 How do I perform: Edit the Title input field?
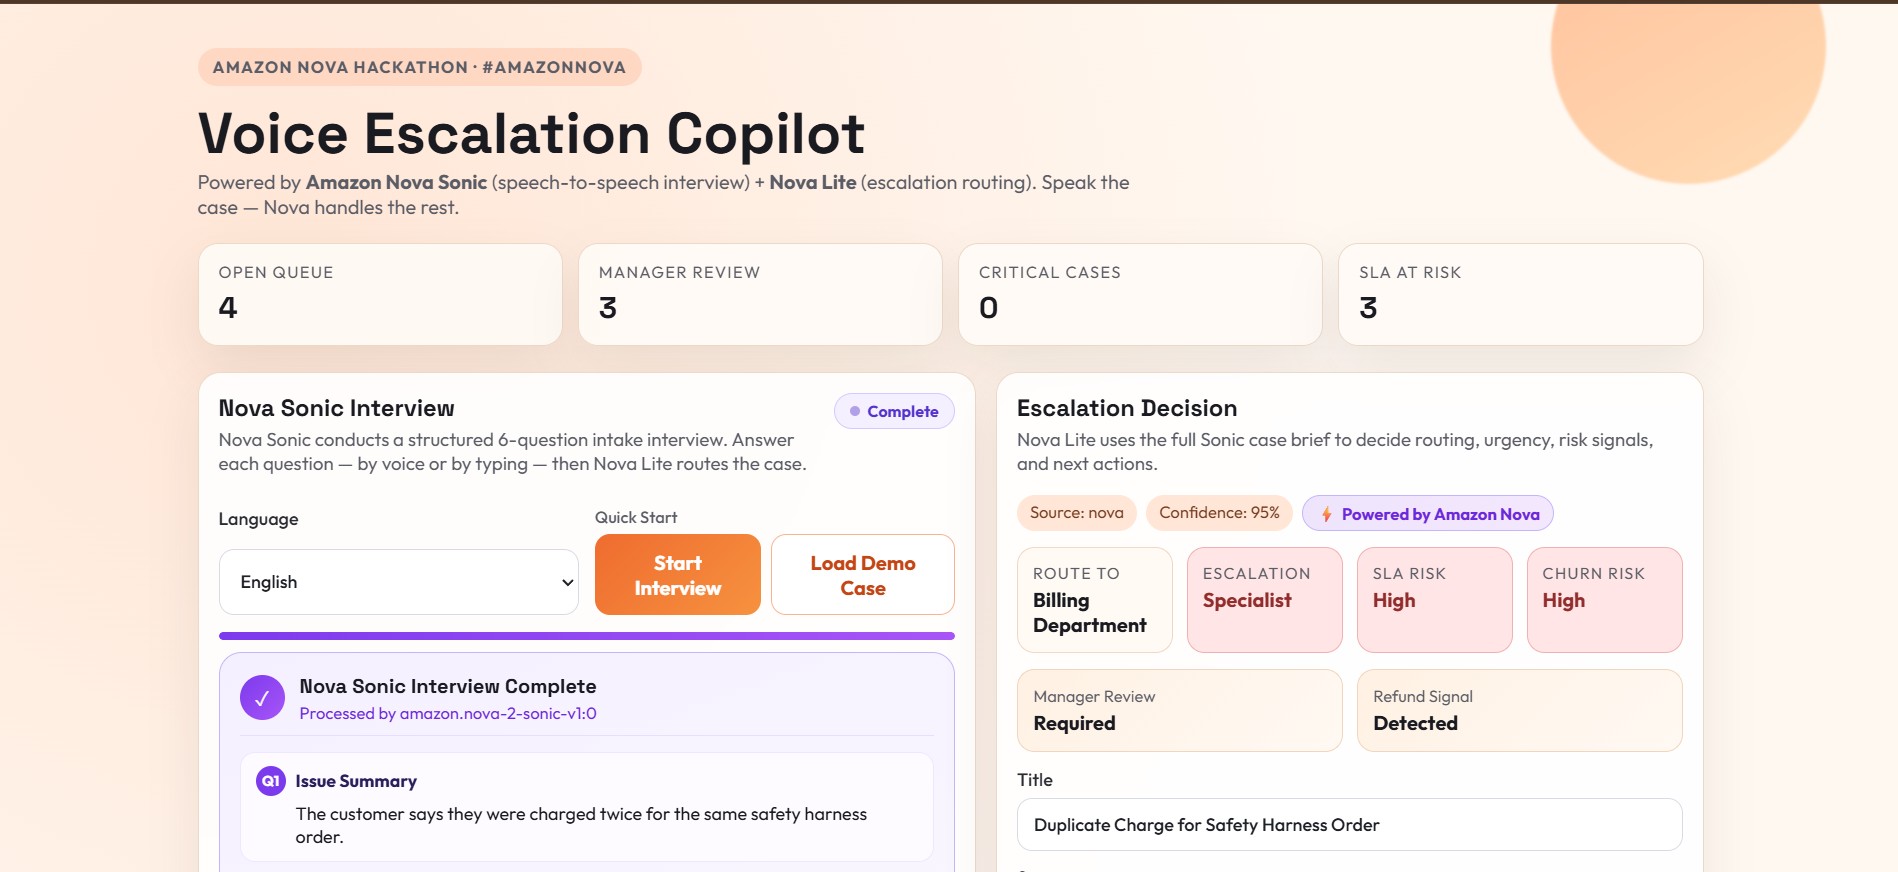(1350, 825)
